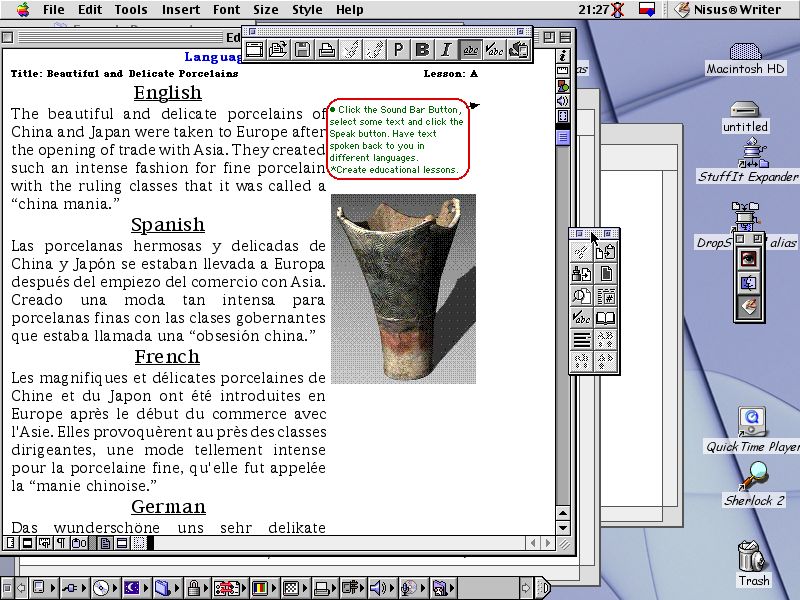The image size is (800, 600).
Task: Click the document's vertical scroll down arrow
Action: 563,528
